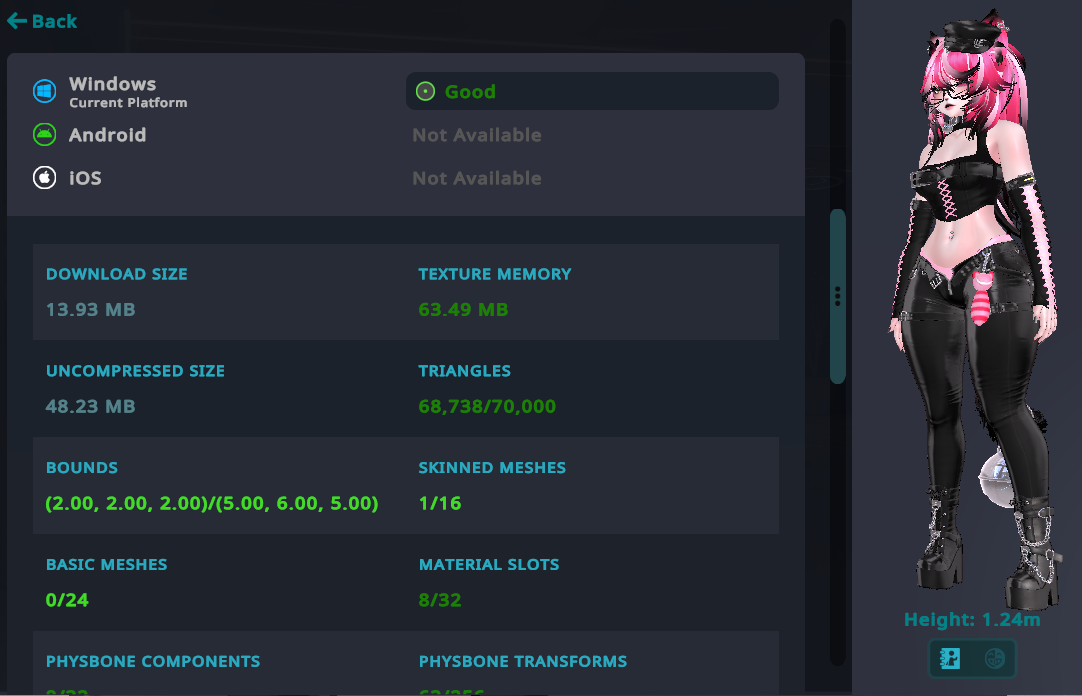Click the green Android platform icon

pyautogui.click(x=44, y=134)
